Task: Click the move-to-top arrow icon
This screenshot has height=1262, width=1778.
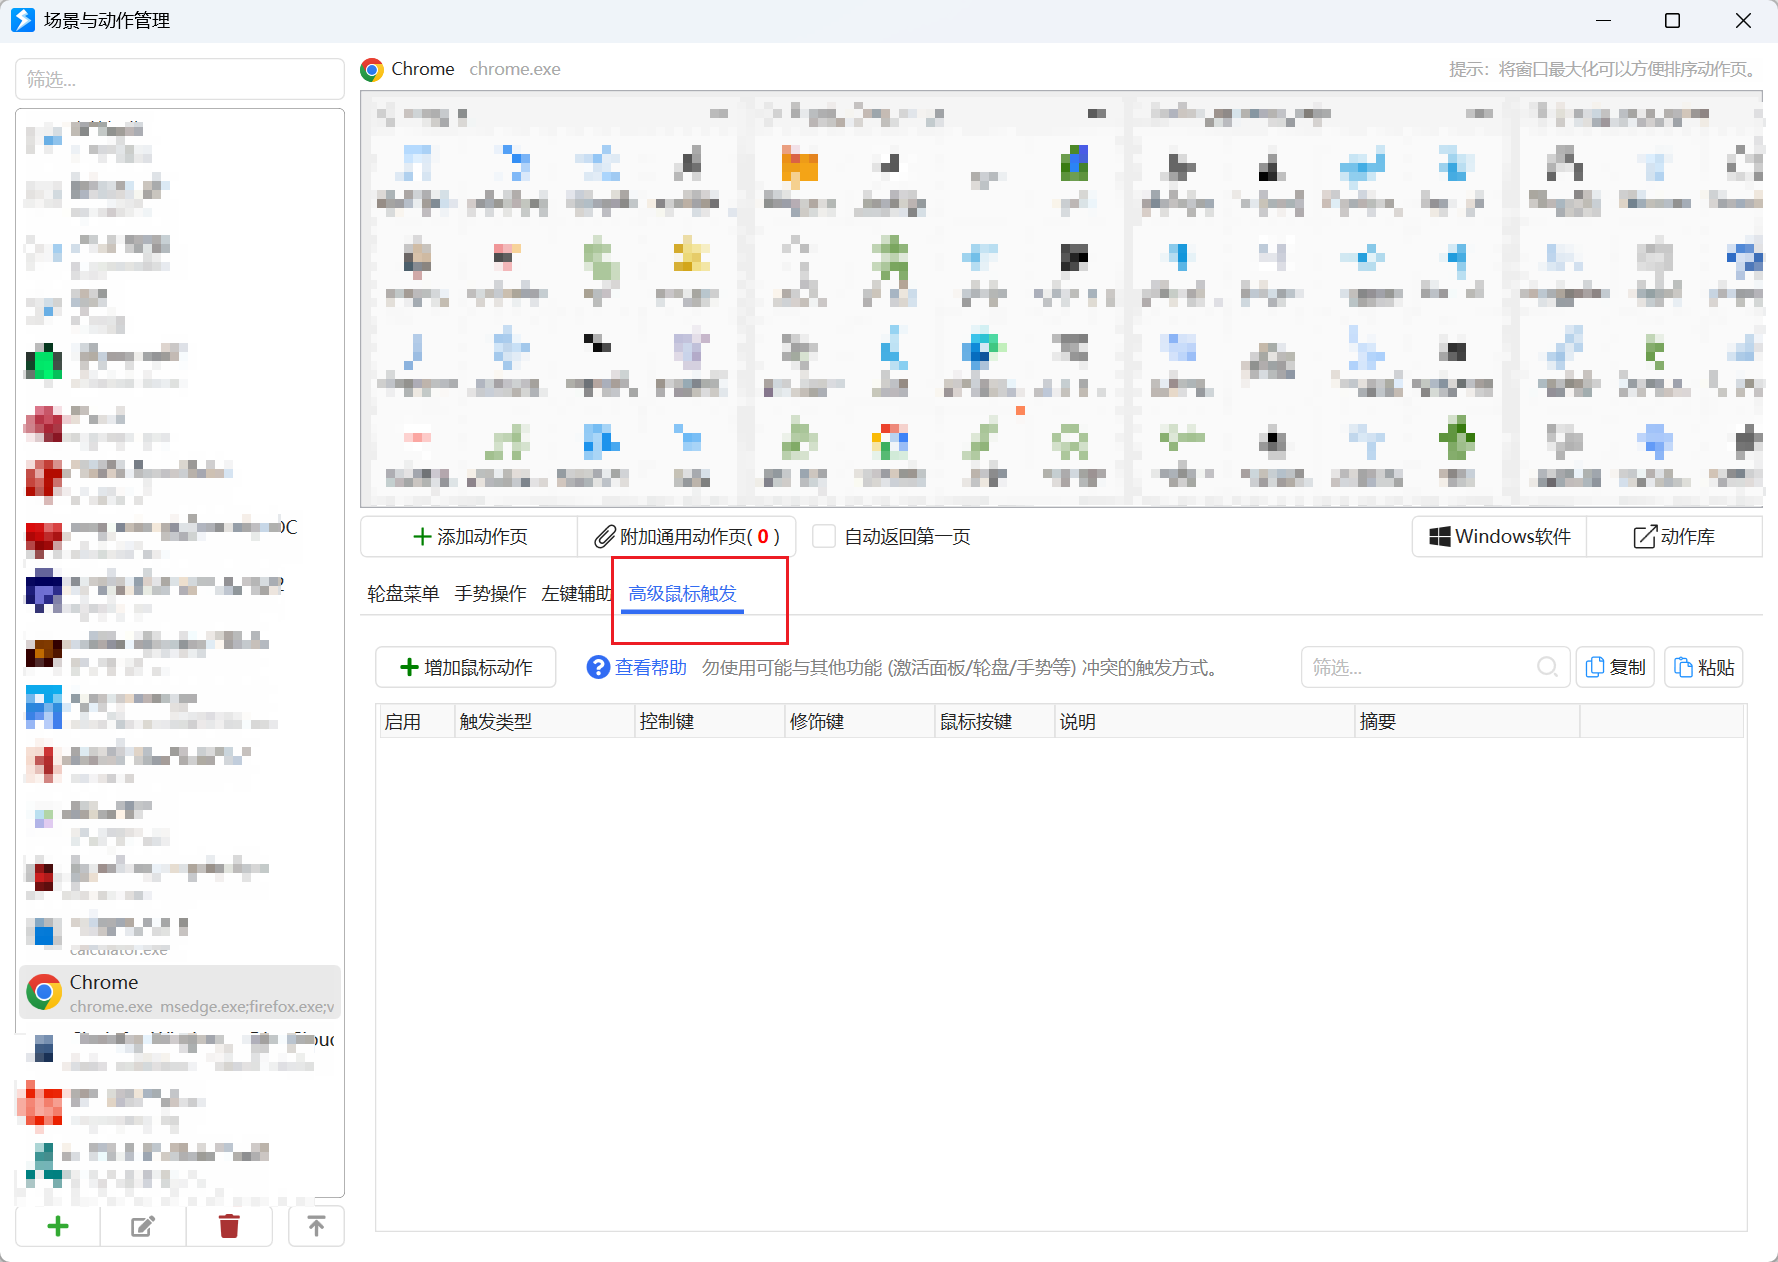Action: pyautogui.click(x=316, y=1226)
